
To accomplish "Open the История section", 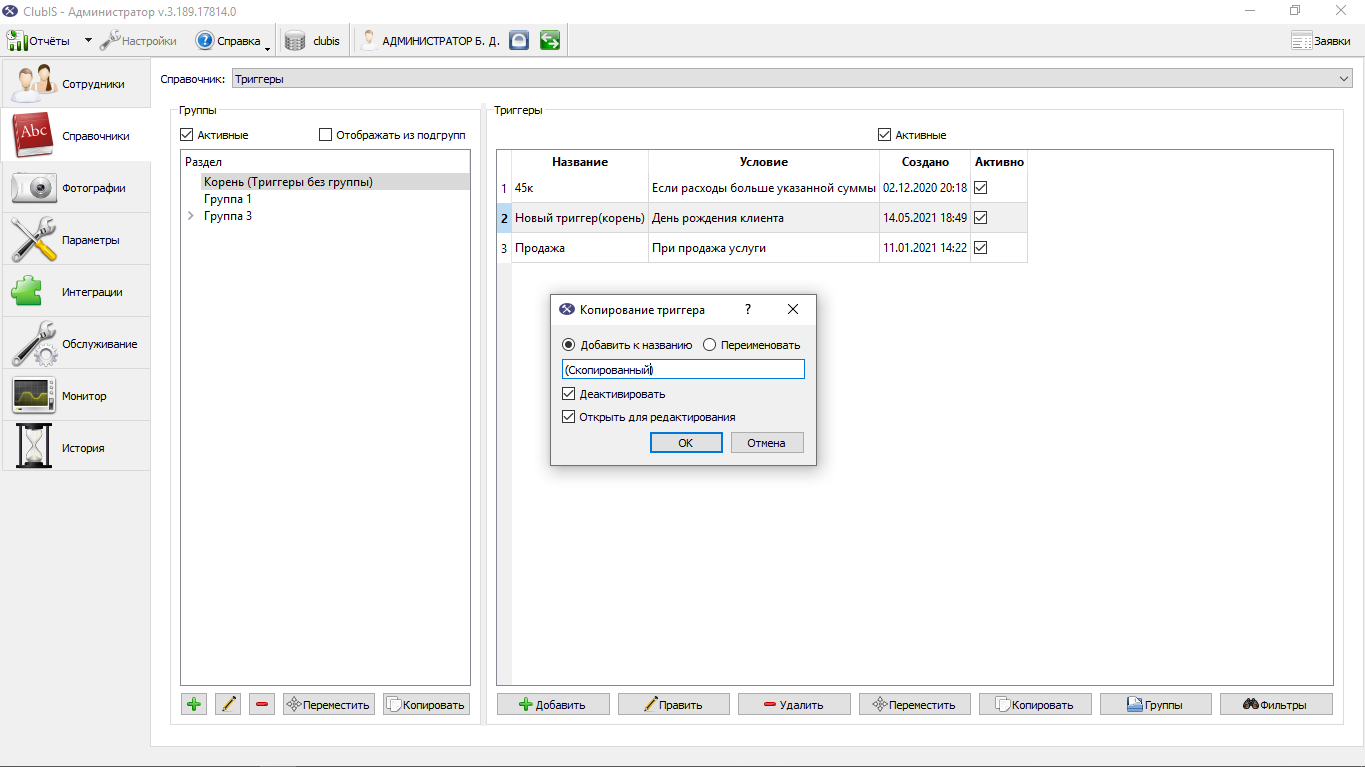I will [x=76, y=448].
